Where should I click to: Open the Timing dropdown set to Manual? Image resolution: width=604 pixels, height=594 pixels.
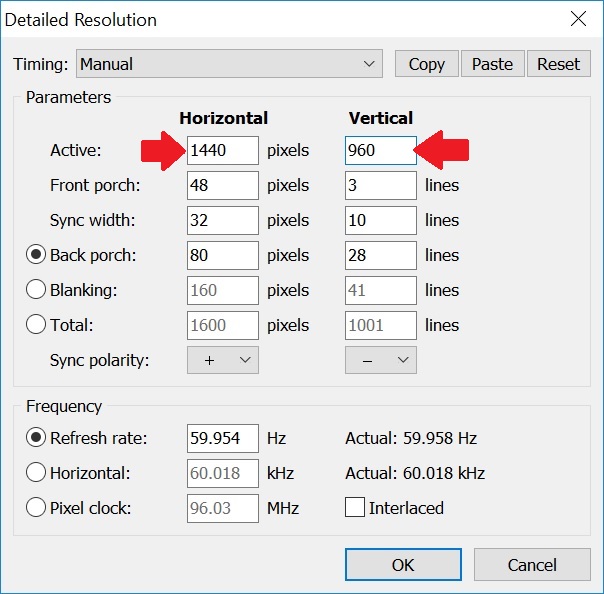point(229,64)
